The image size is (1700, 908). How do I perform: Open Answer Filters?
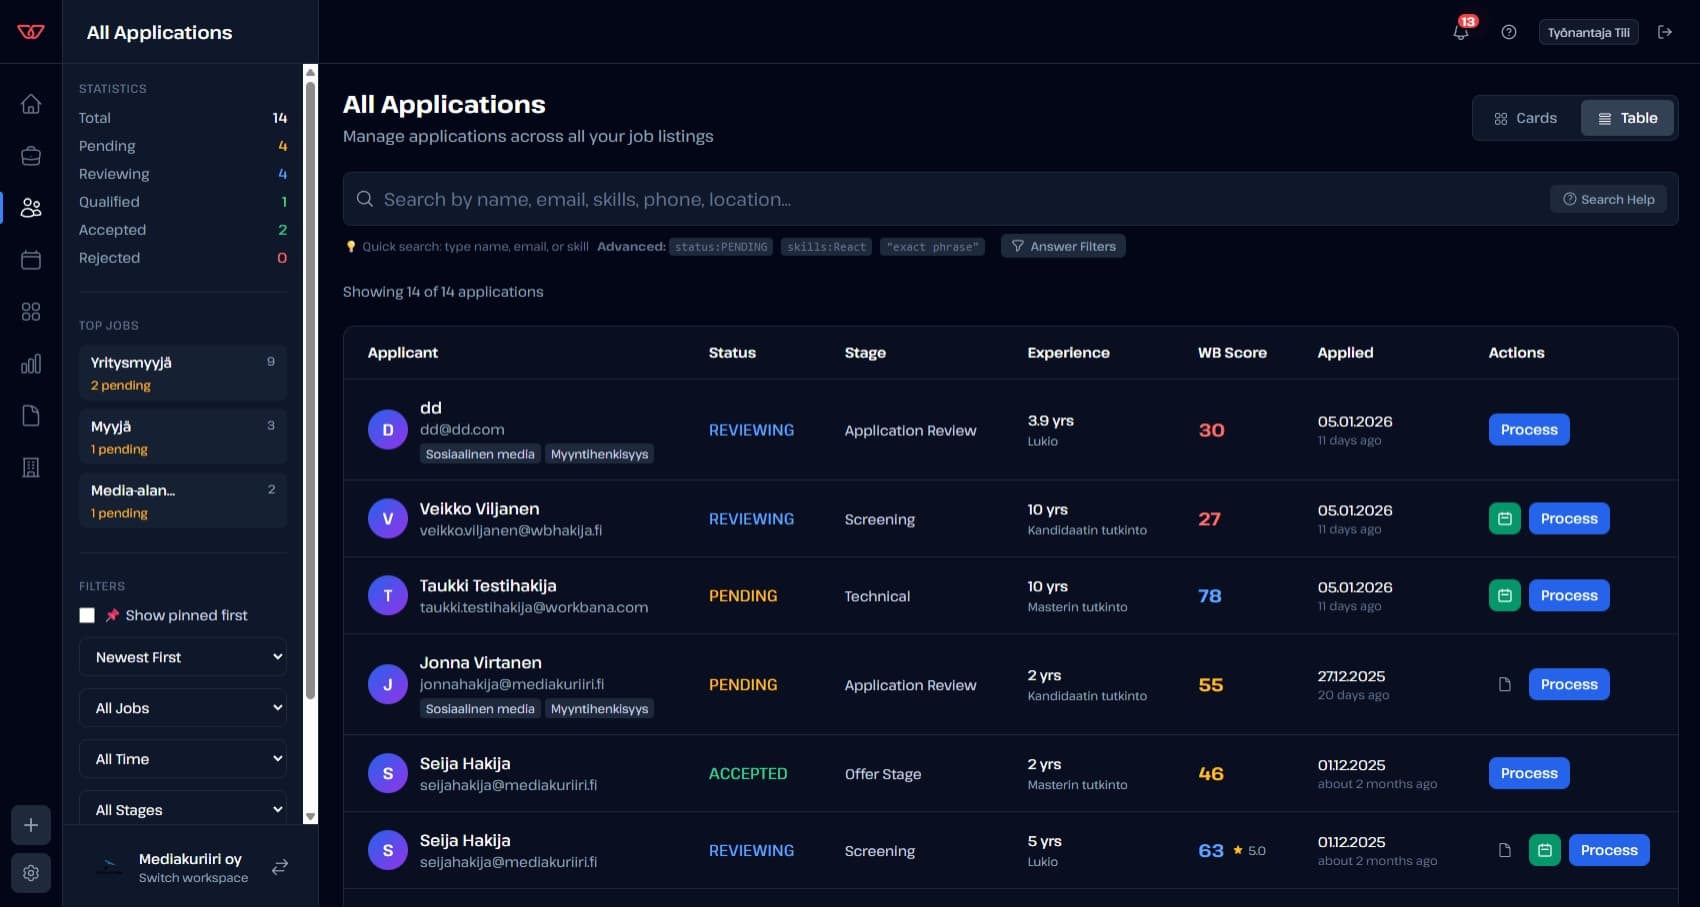click(x=1063, y=246)
